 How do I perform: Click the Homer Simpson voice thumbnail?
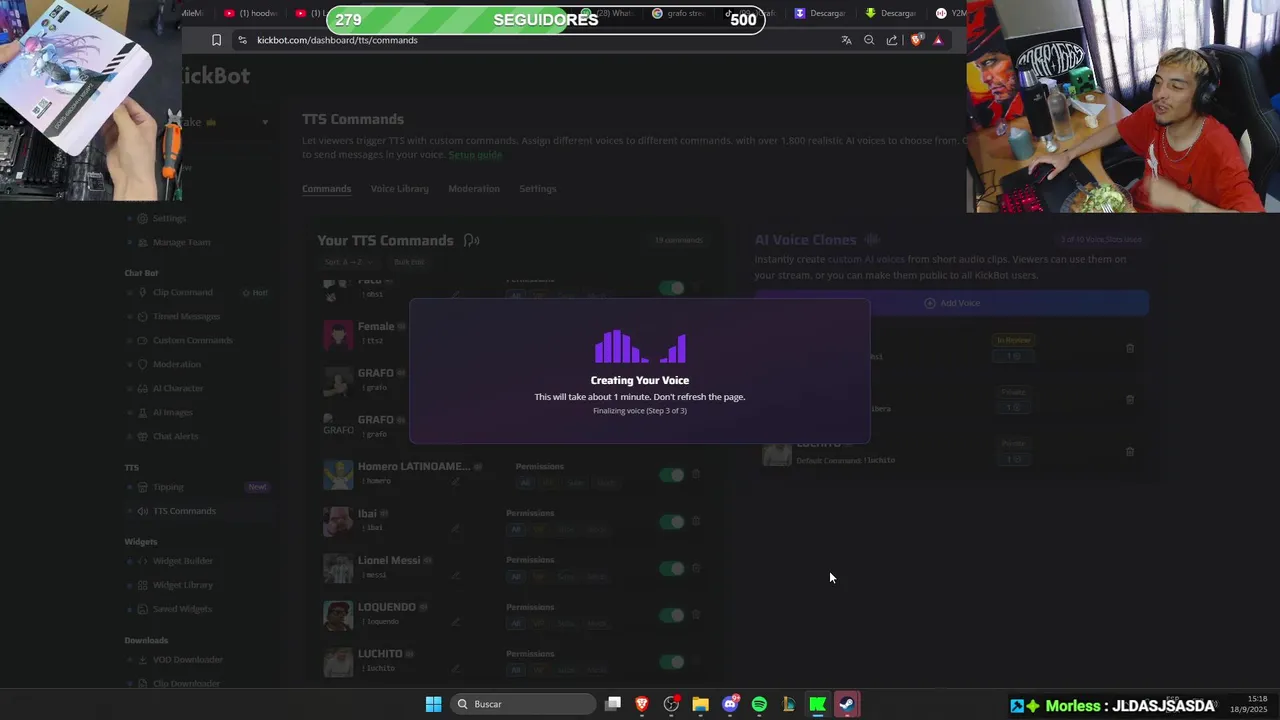point(338,475)
